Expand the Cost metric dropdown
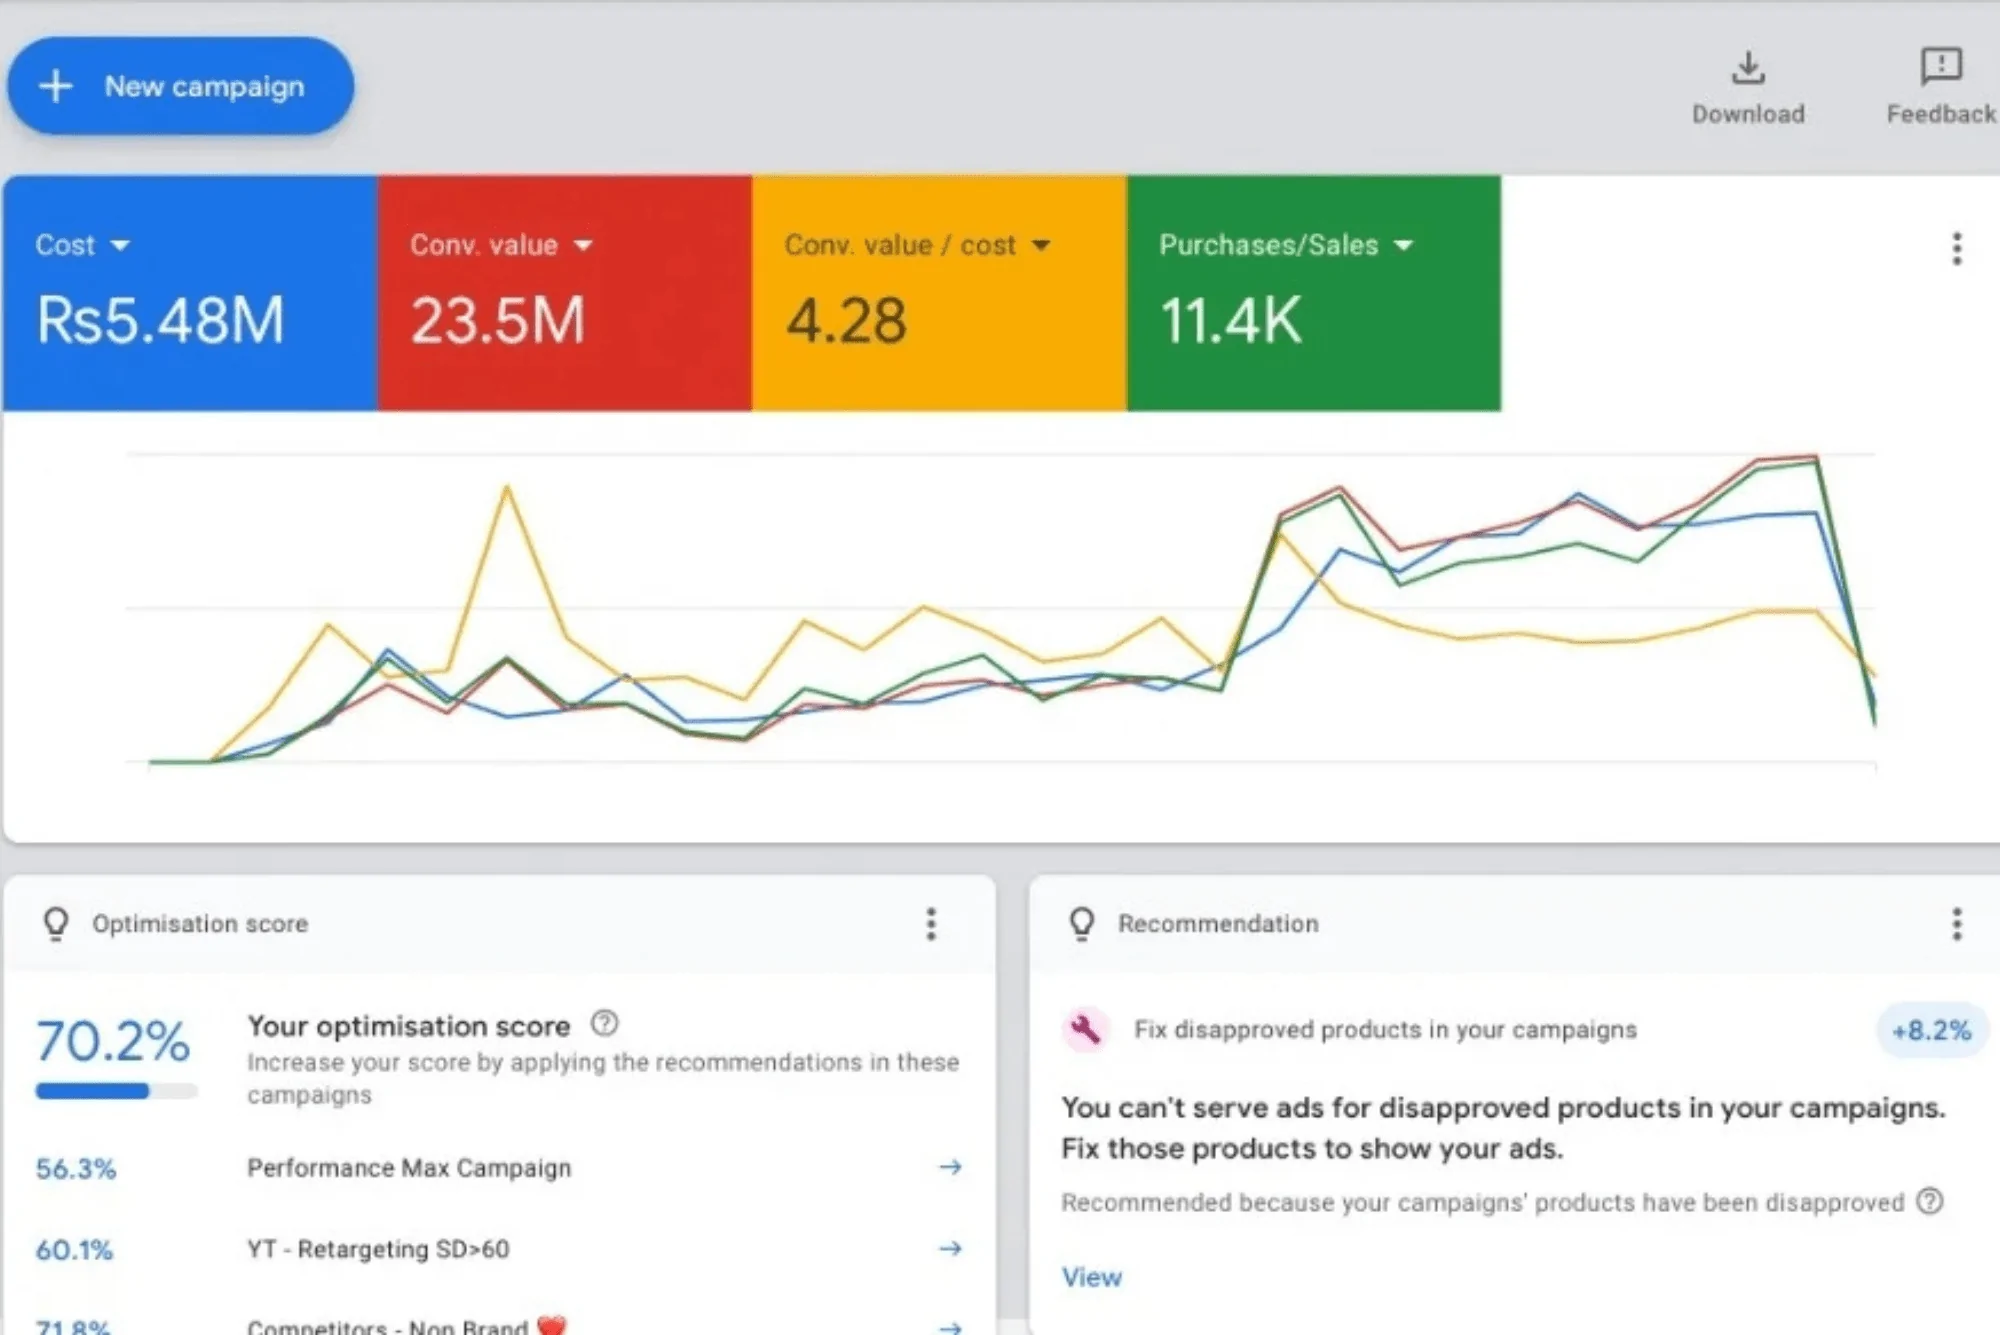Screen dimensions: 2000x1335 click(120, 245)
